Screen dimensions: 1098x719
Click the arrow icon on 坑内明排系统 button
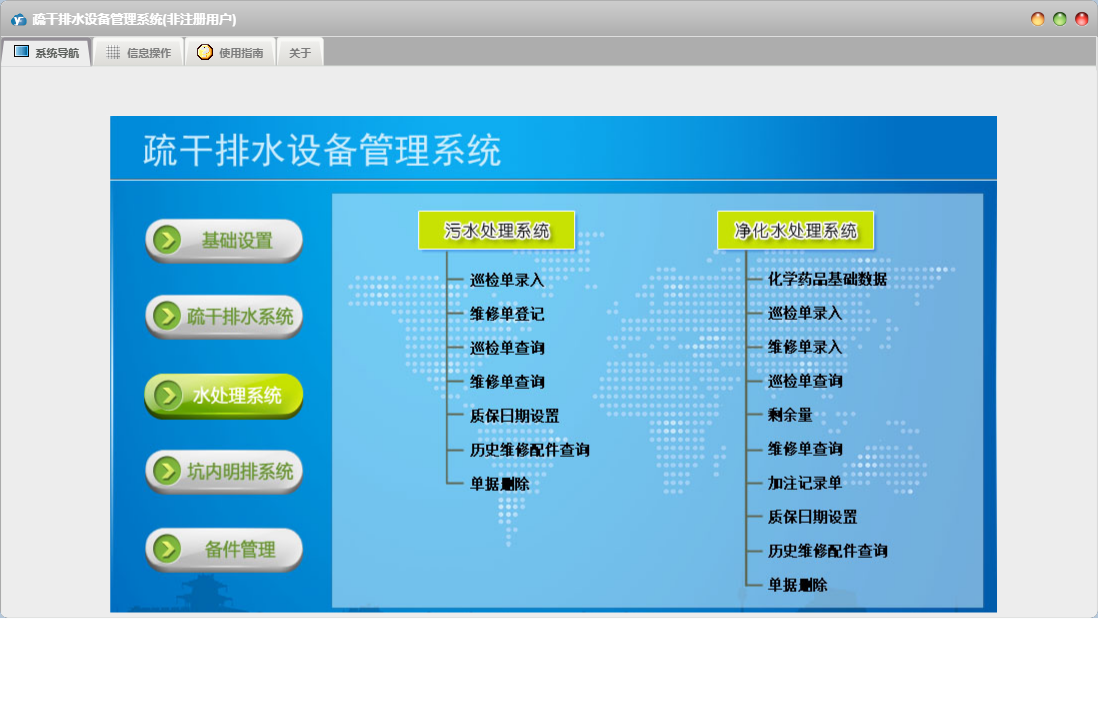pyautogui.click(x=167, y=471)
